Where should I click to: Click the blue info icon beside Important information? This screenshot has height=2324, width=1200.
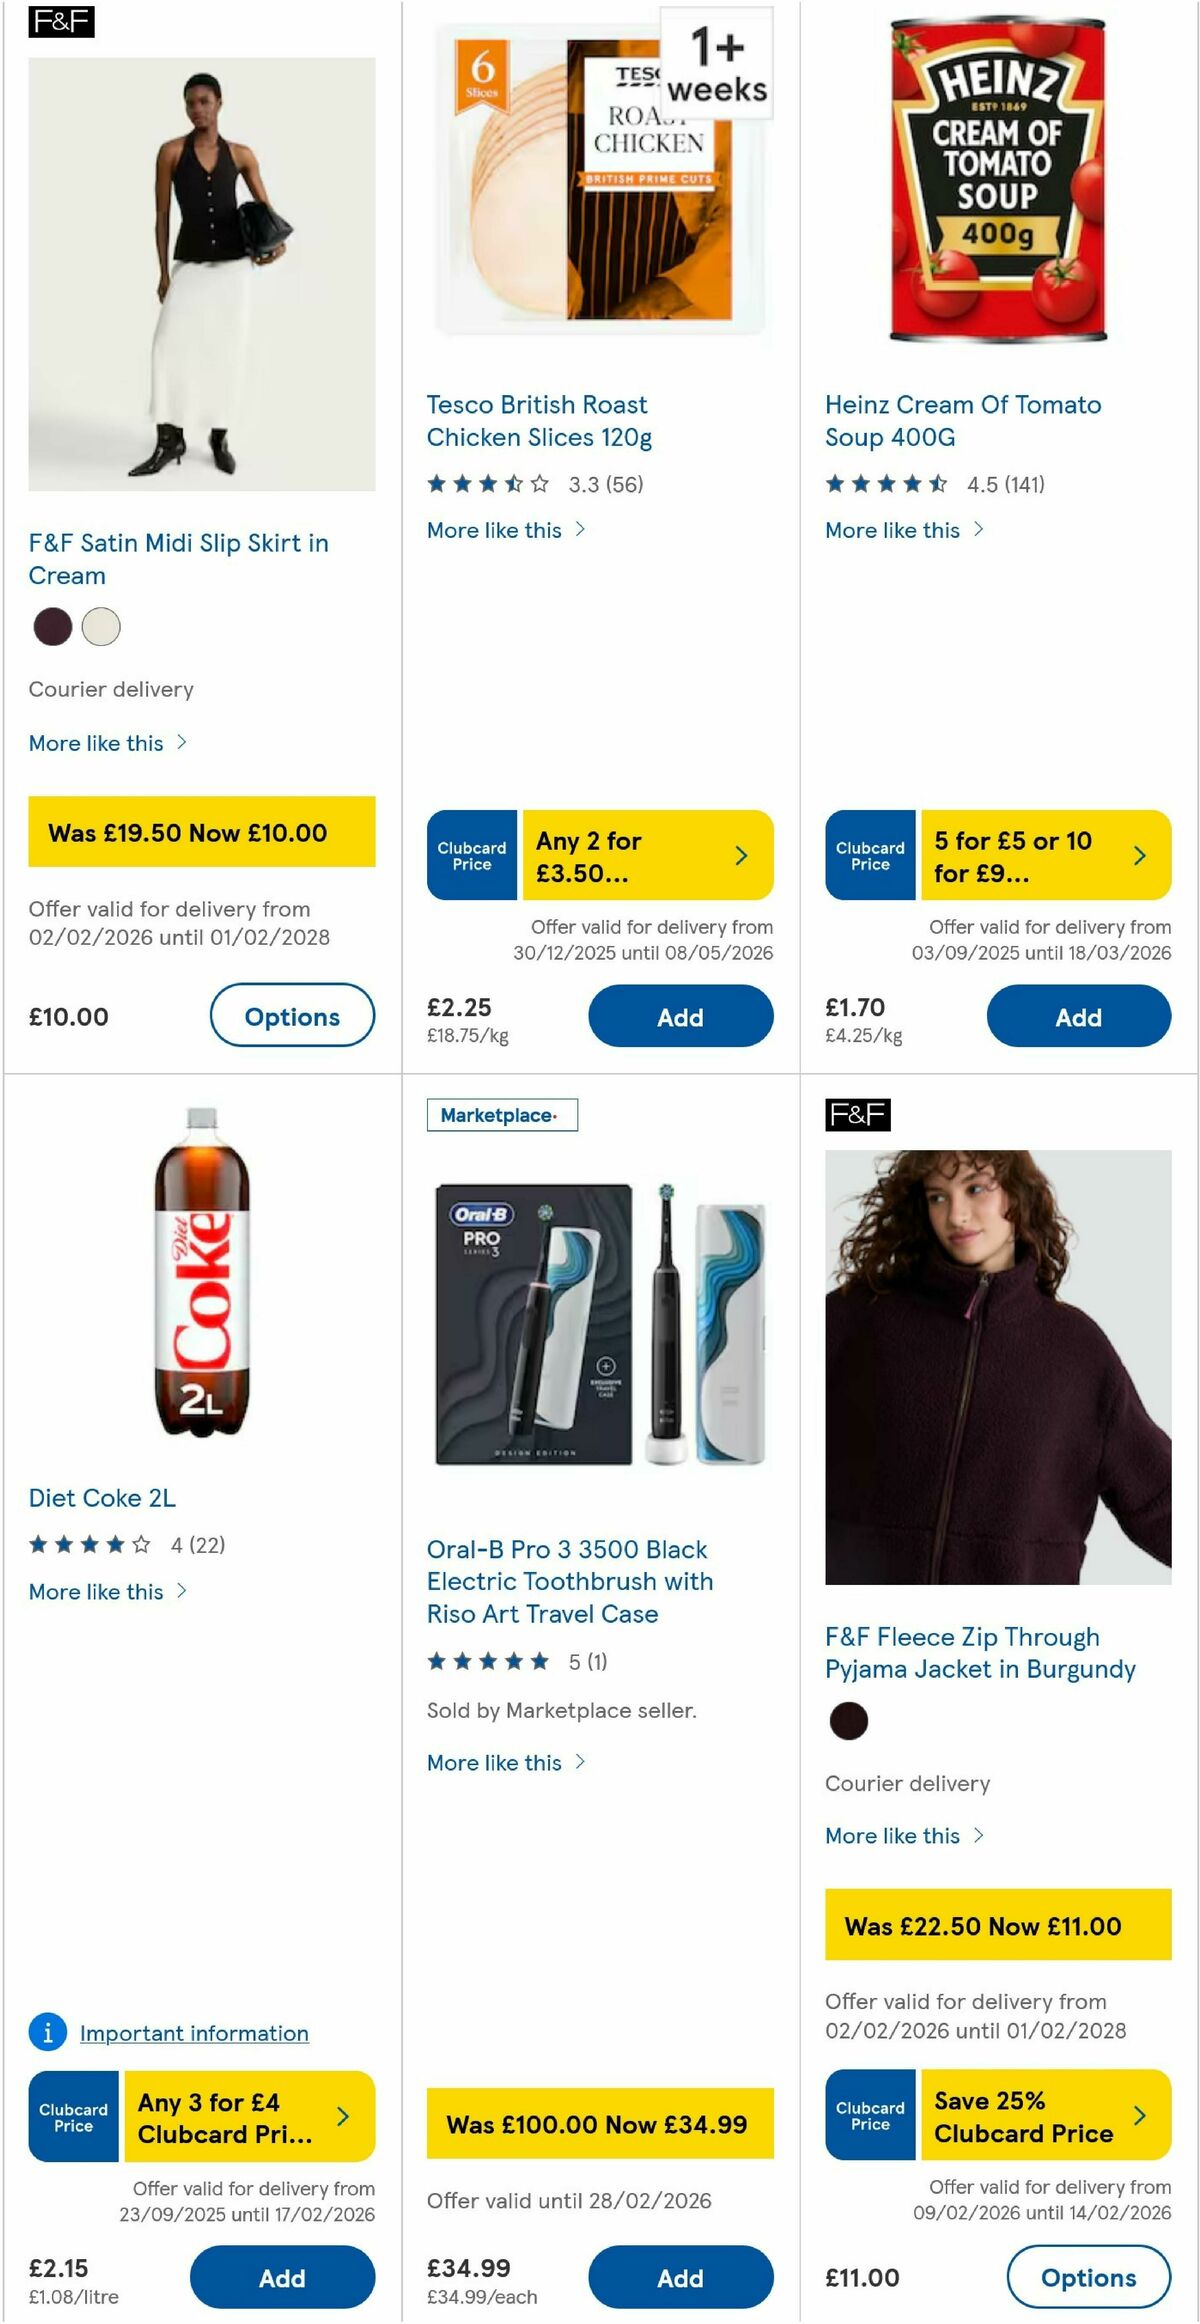tap(47, 2033)
